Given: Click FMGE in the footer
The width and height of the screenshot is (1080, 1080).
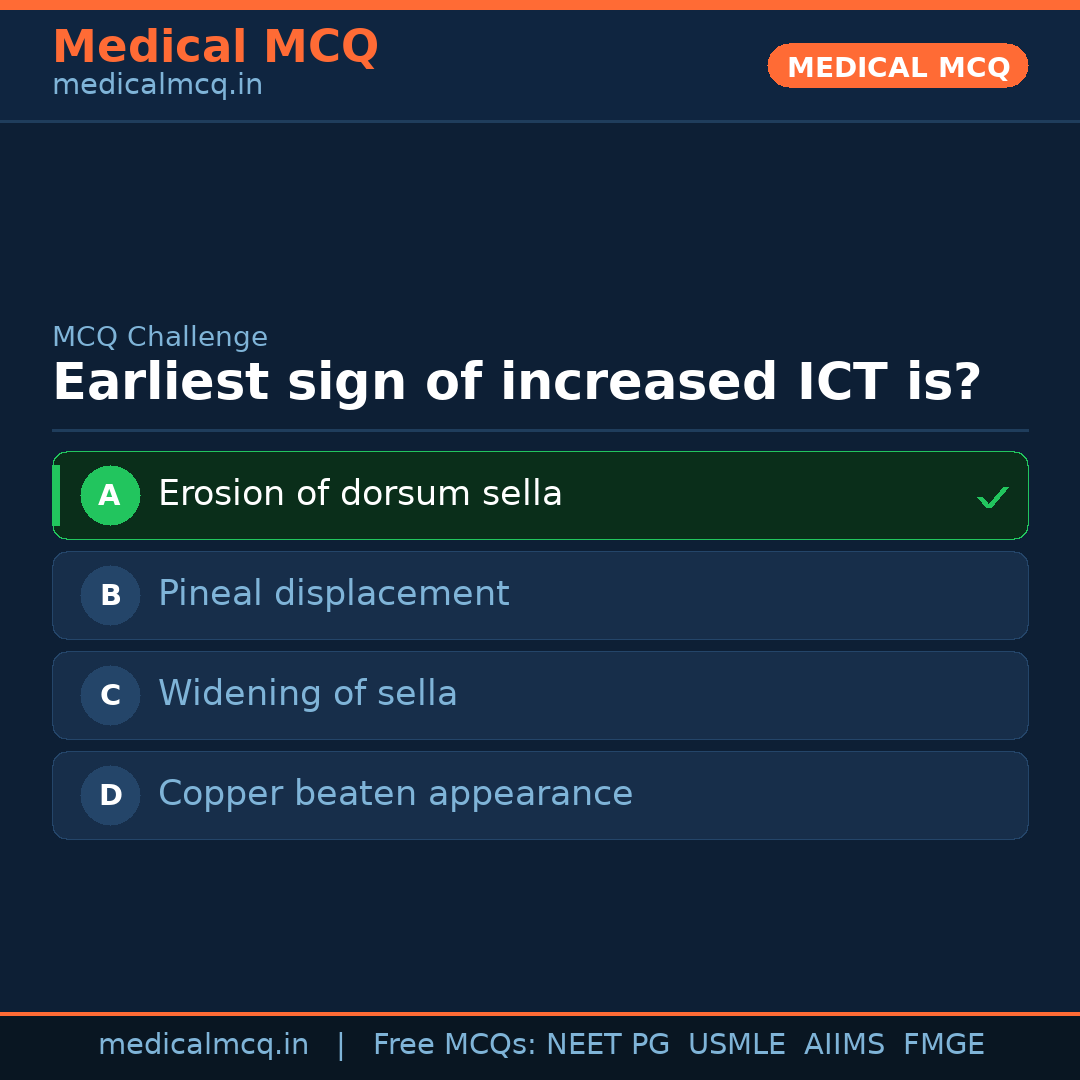Looking at the screenshot, I should tap(943, 1045).
